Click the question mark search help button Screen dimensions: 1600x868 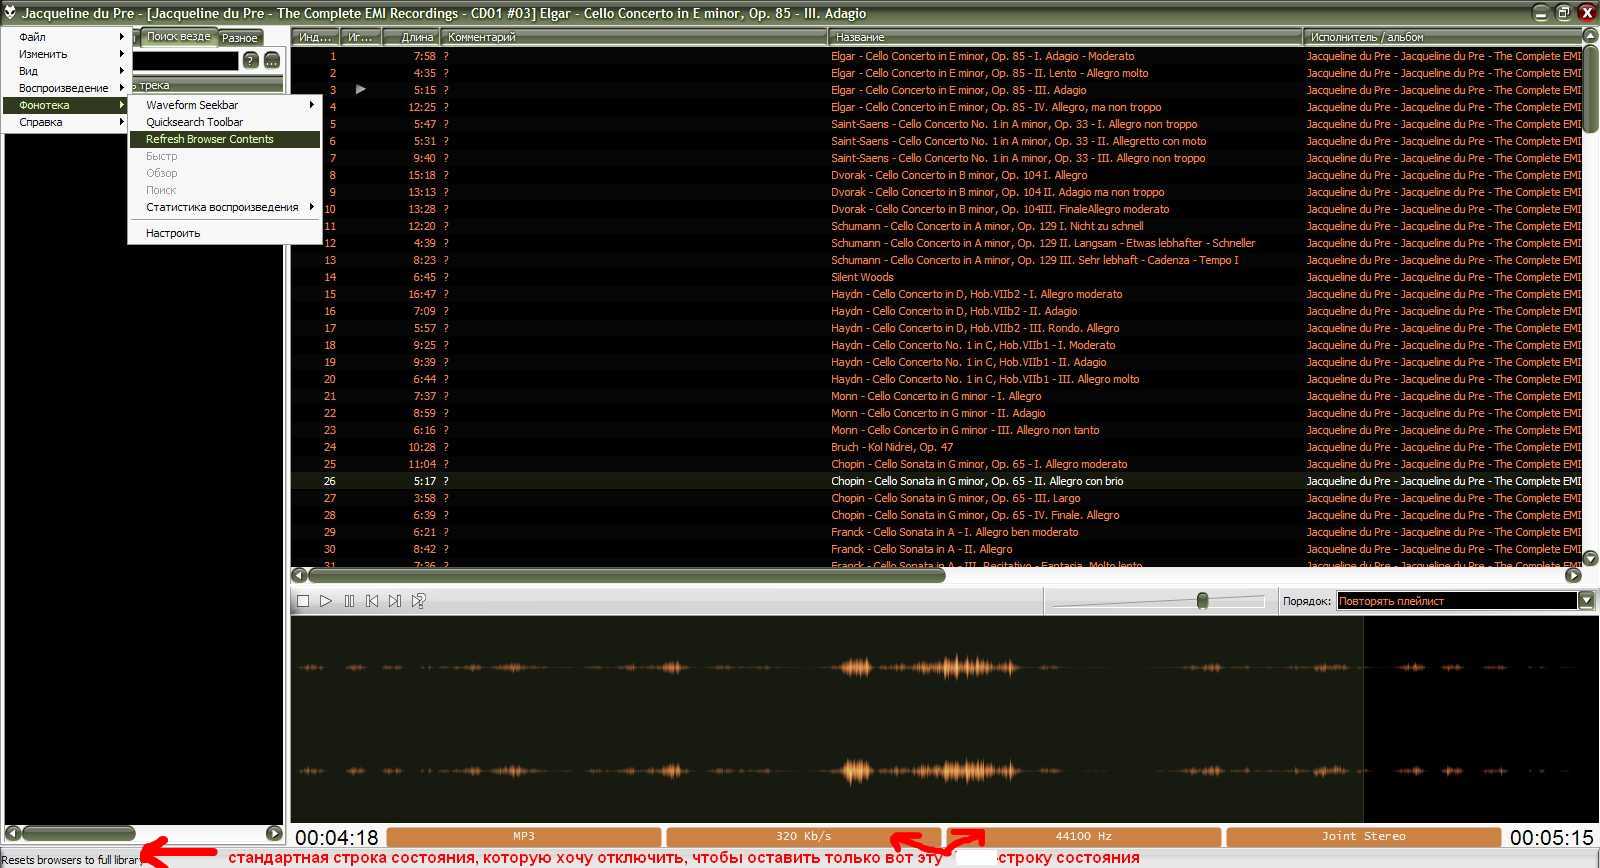[x=251, y=60]
